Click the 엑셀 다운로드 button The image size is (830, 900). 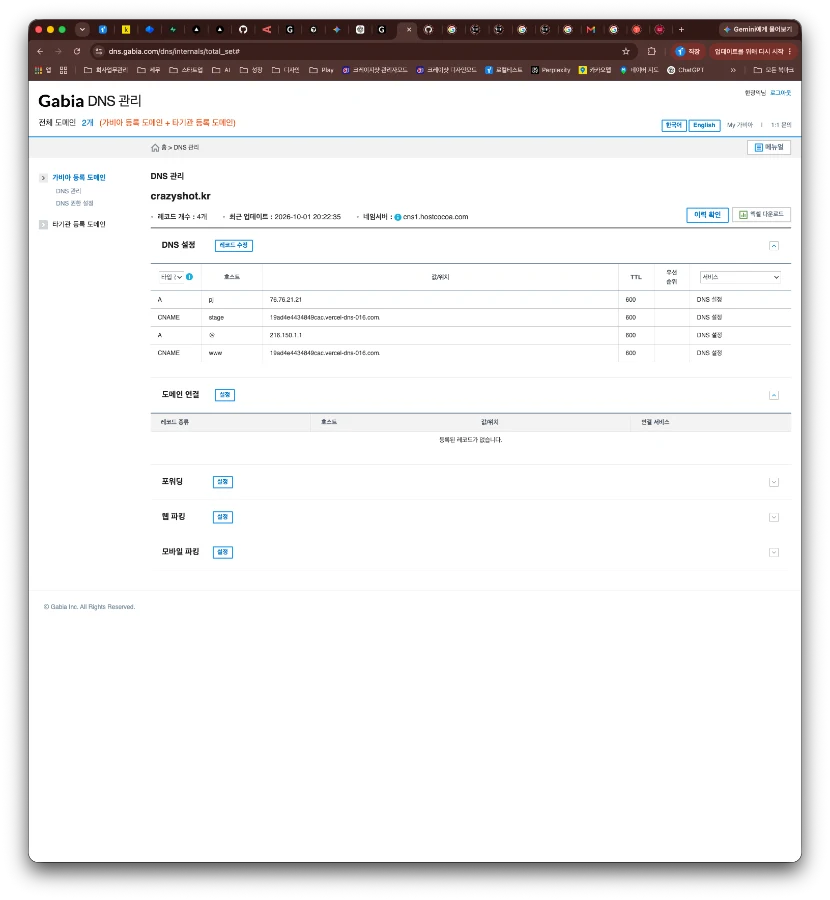click(762, 215)
